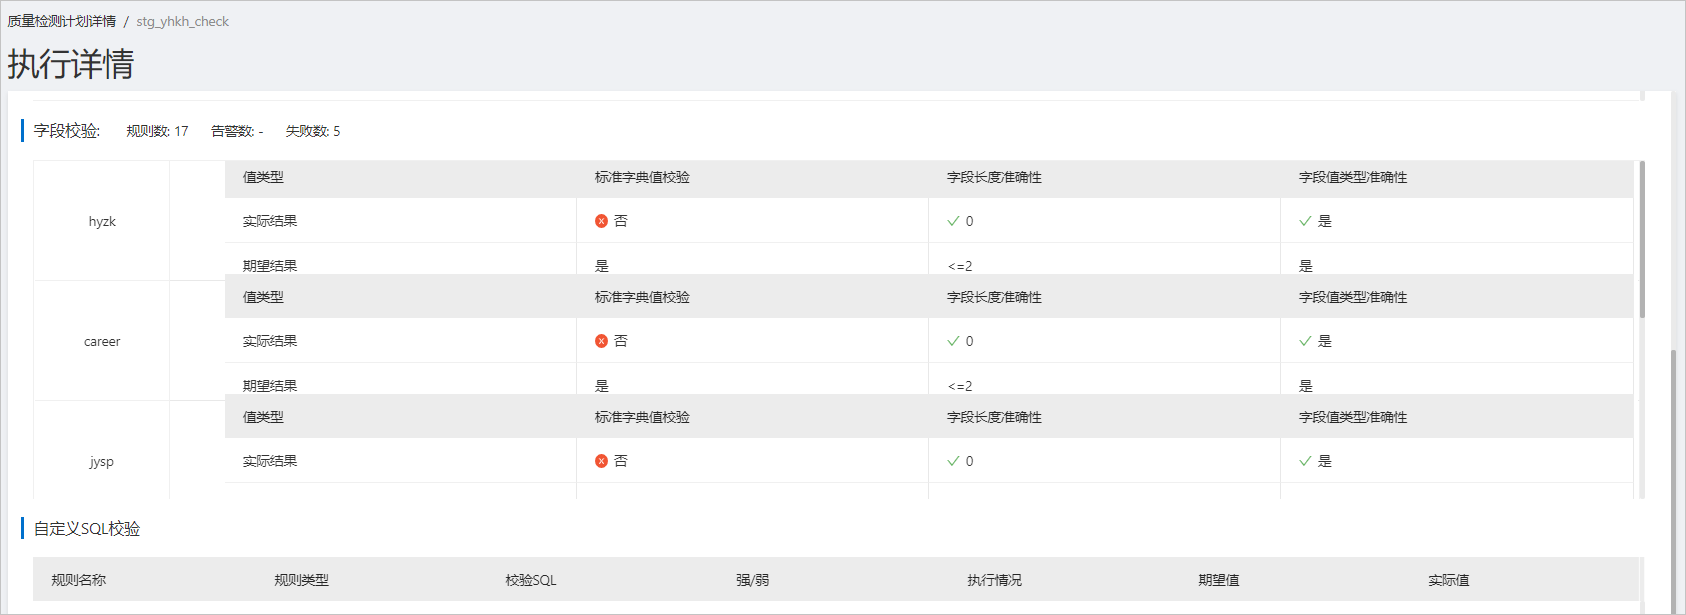
Task: Click the red fail icon in hyzk row
Action: (601, 221)
